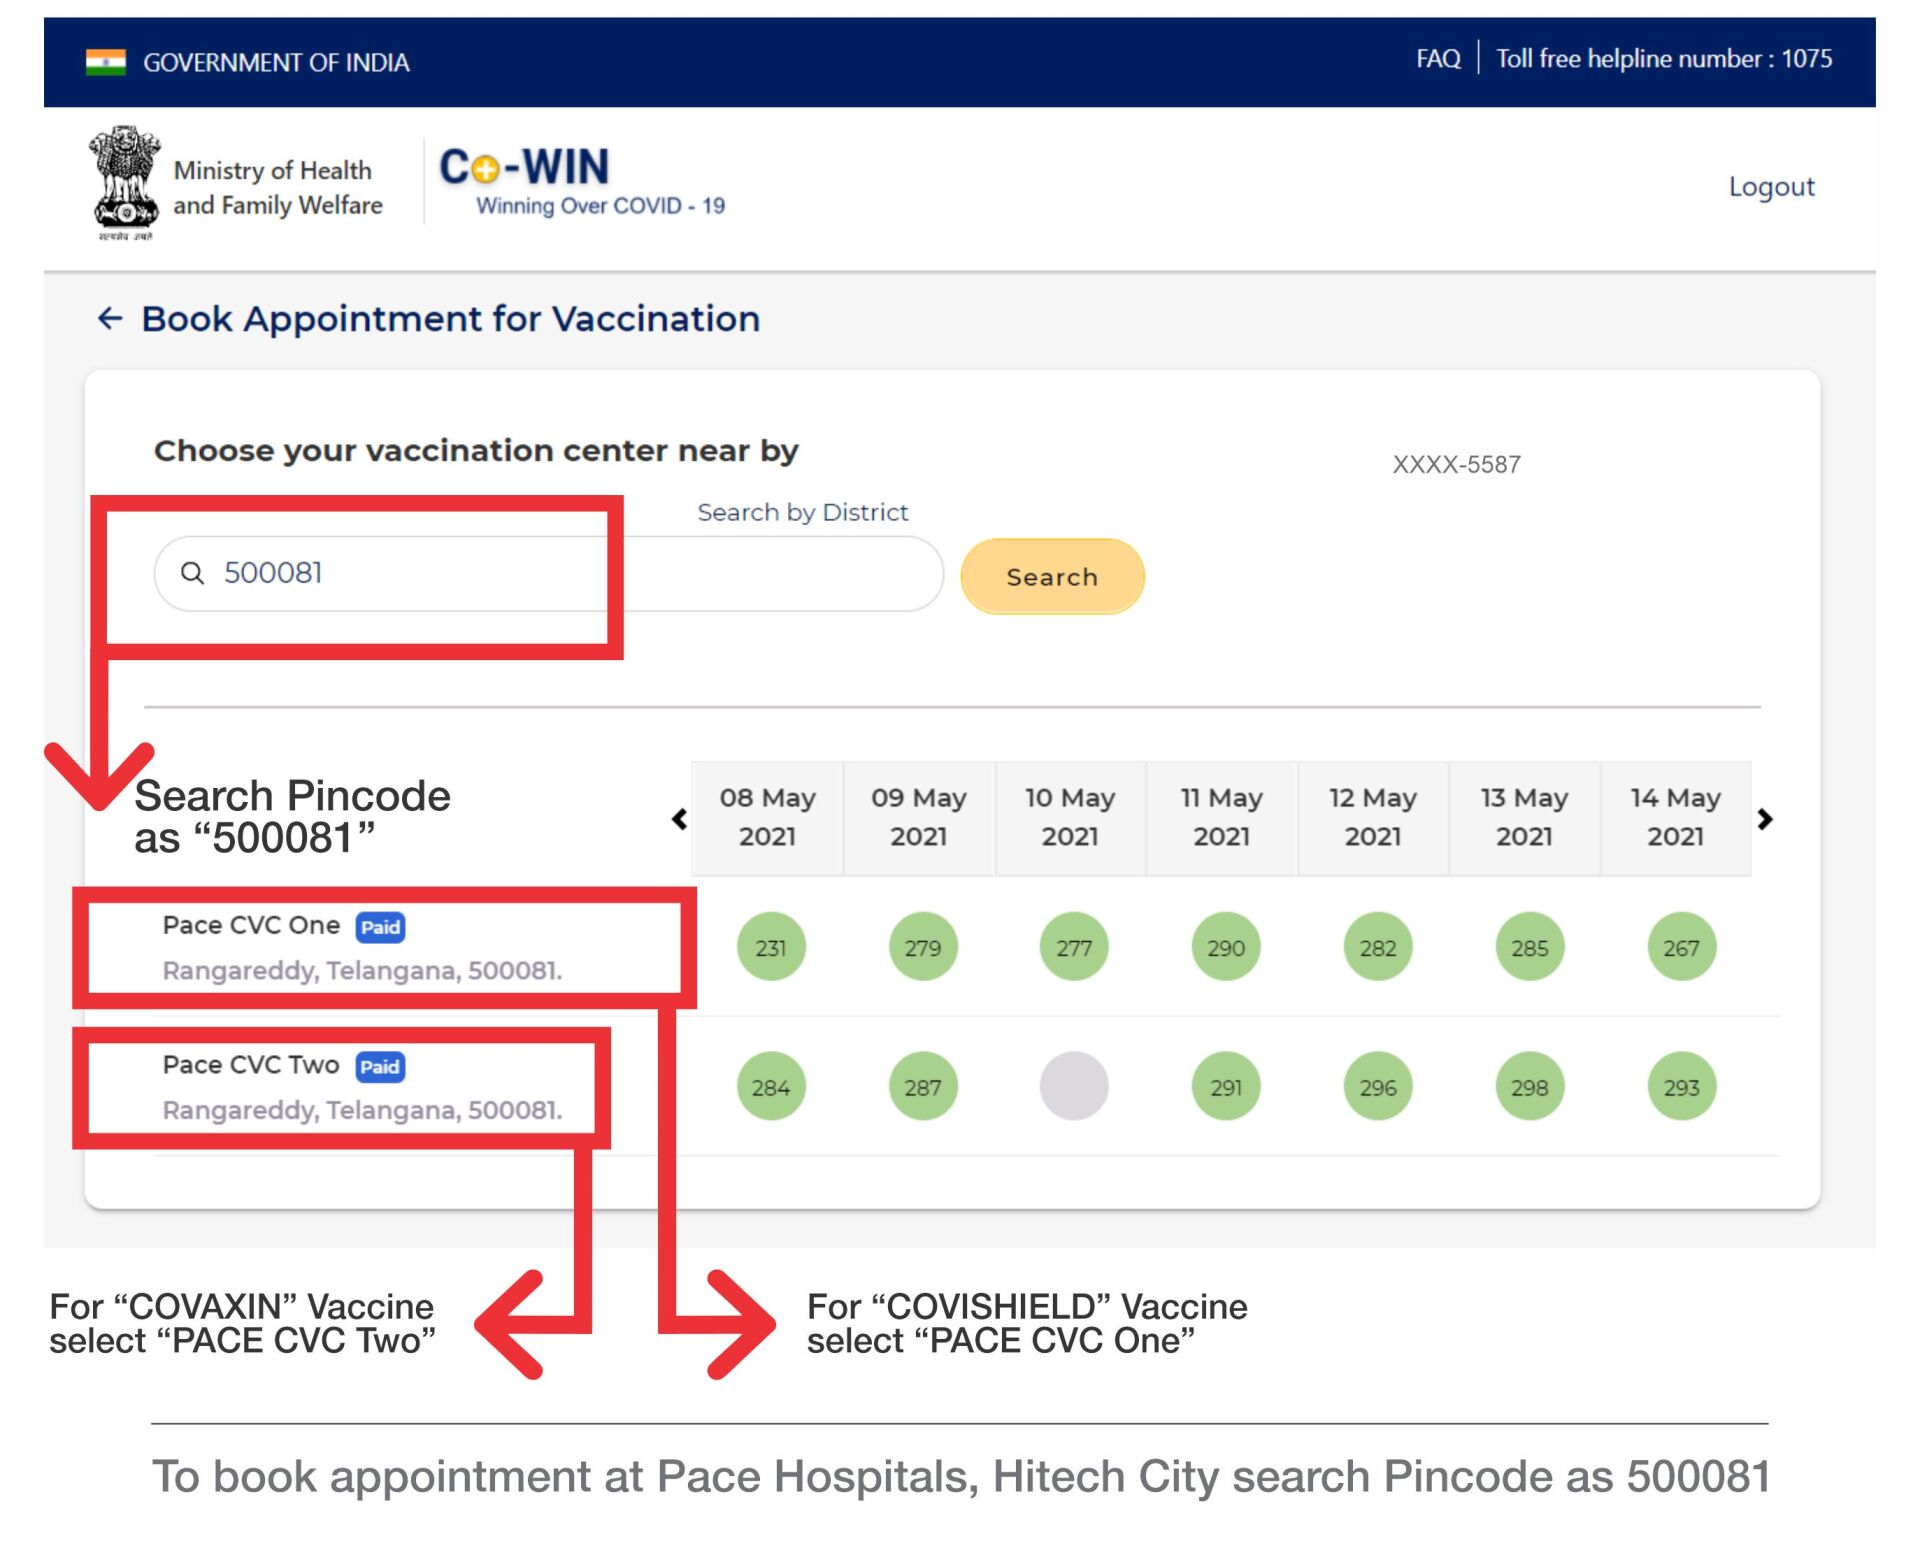Click the Ministry of Health emblem
The height and width of the screenshot is (1562, 1920).
pyautogui.click(x=125, y=183)
